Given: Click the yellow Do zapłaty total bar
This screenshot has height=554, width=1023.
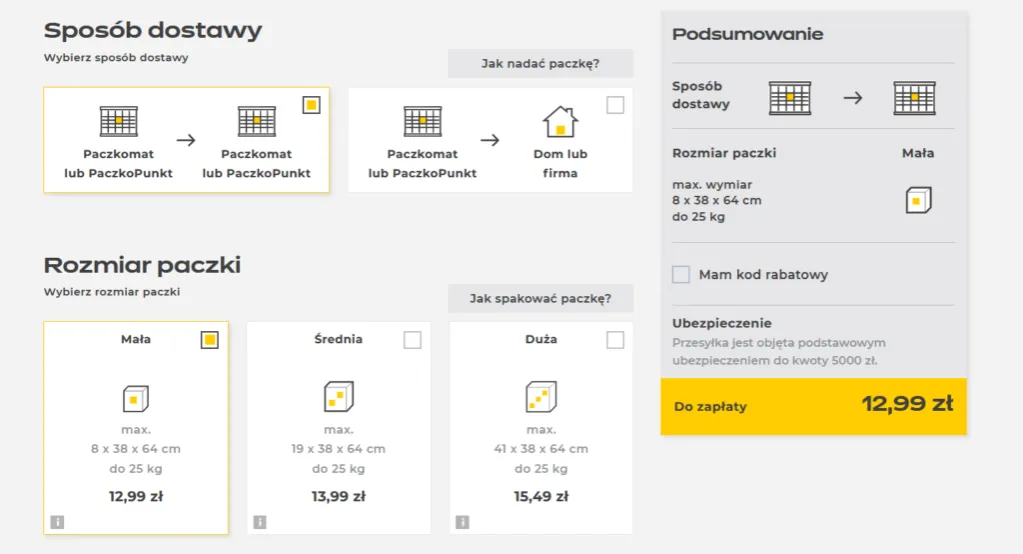Looking at the screenshot, I should coord(813,406).
